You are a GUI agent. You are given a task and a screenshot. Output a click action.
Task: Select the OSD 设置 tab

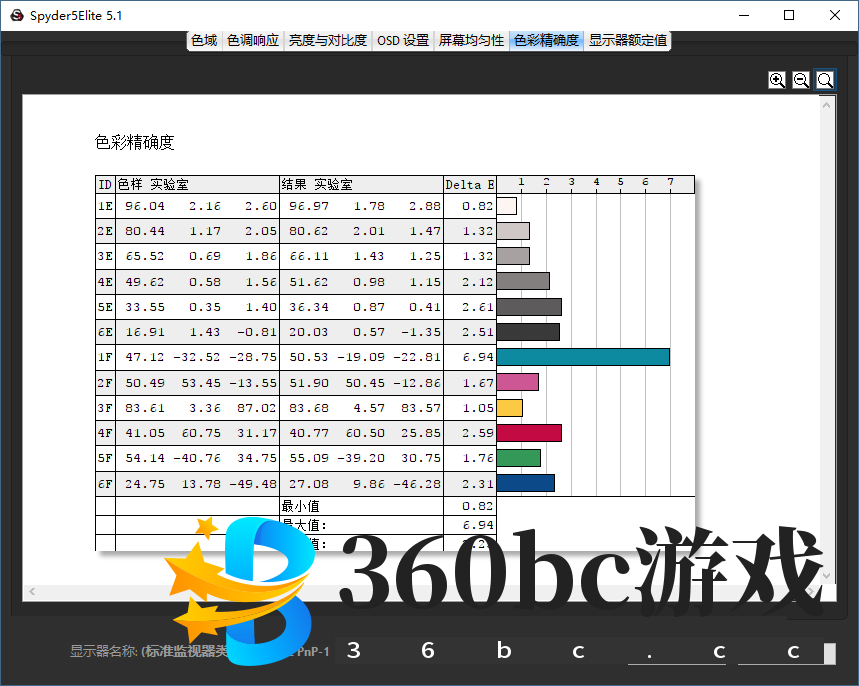point(403,41)
